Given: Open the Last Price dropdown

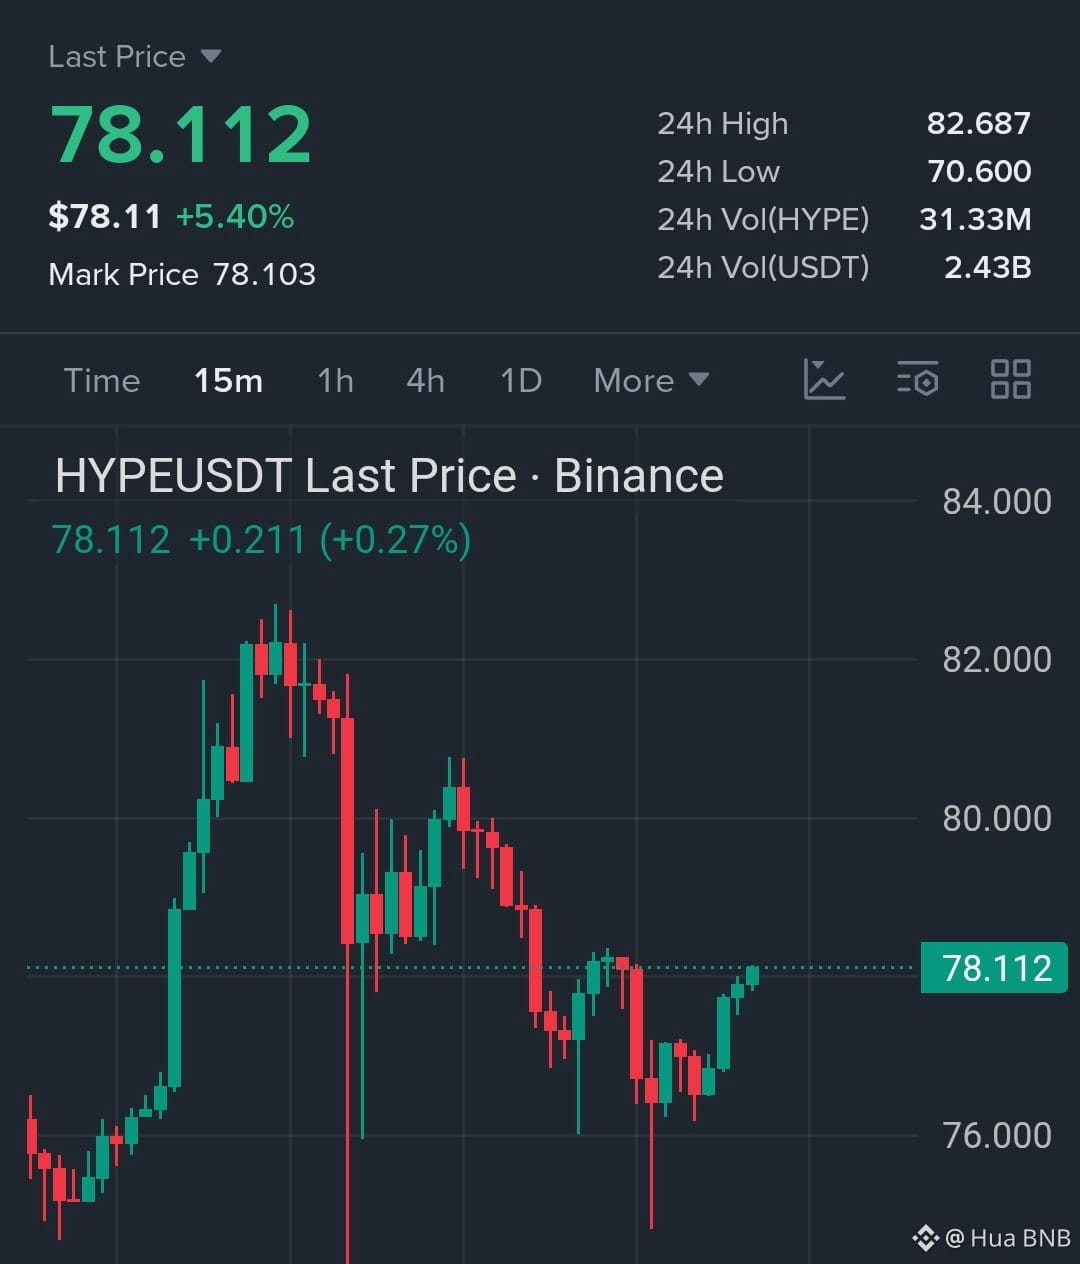Looking at the screenshot, I should [134, 57].
